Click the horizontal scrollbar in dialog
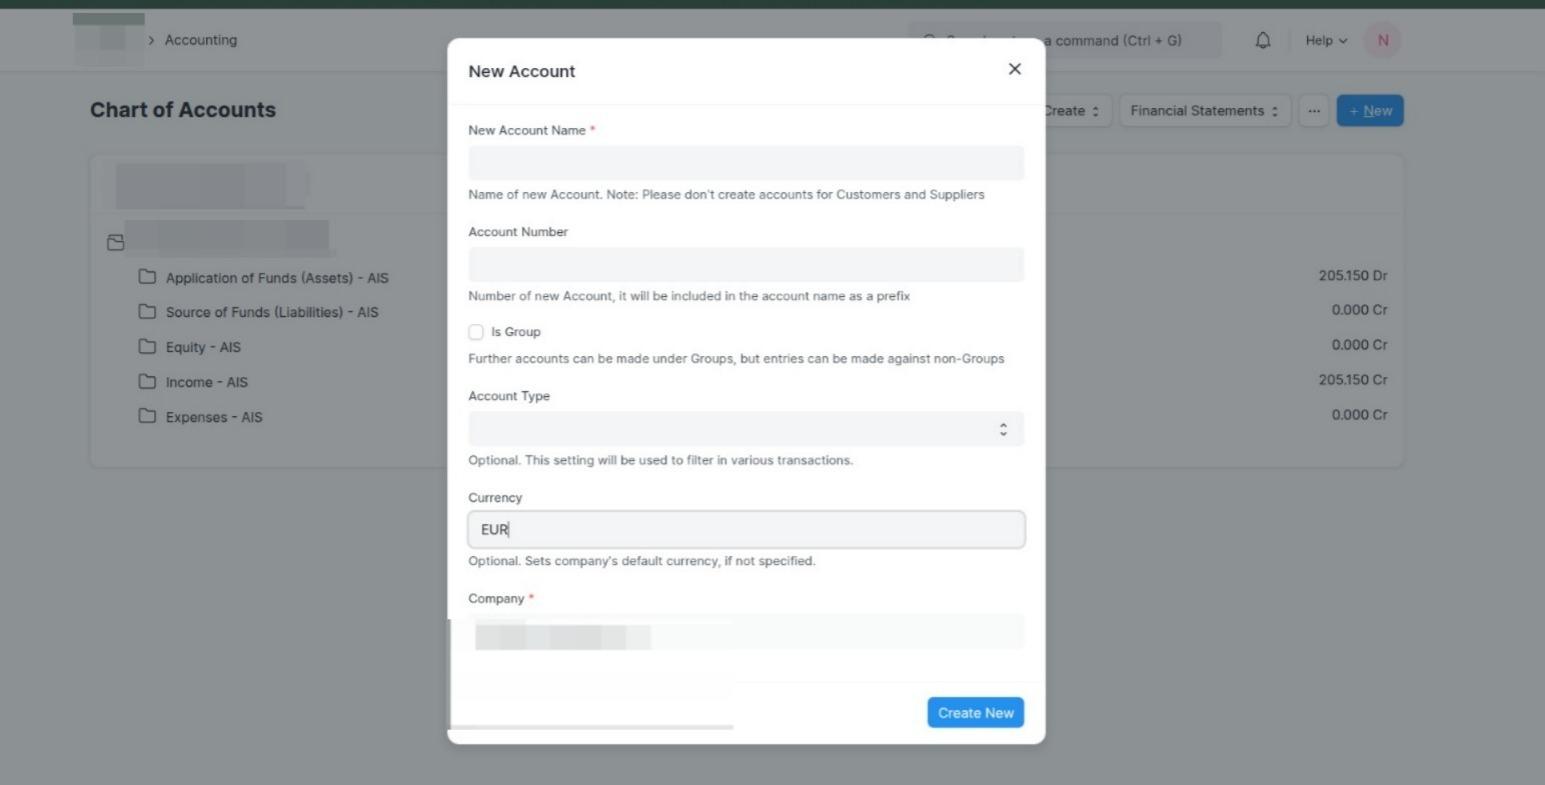This screenshot has width=1545, height=785. (x=590, y=726)
